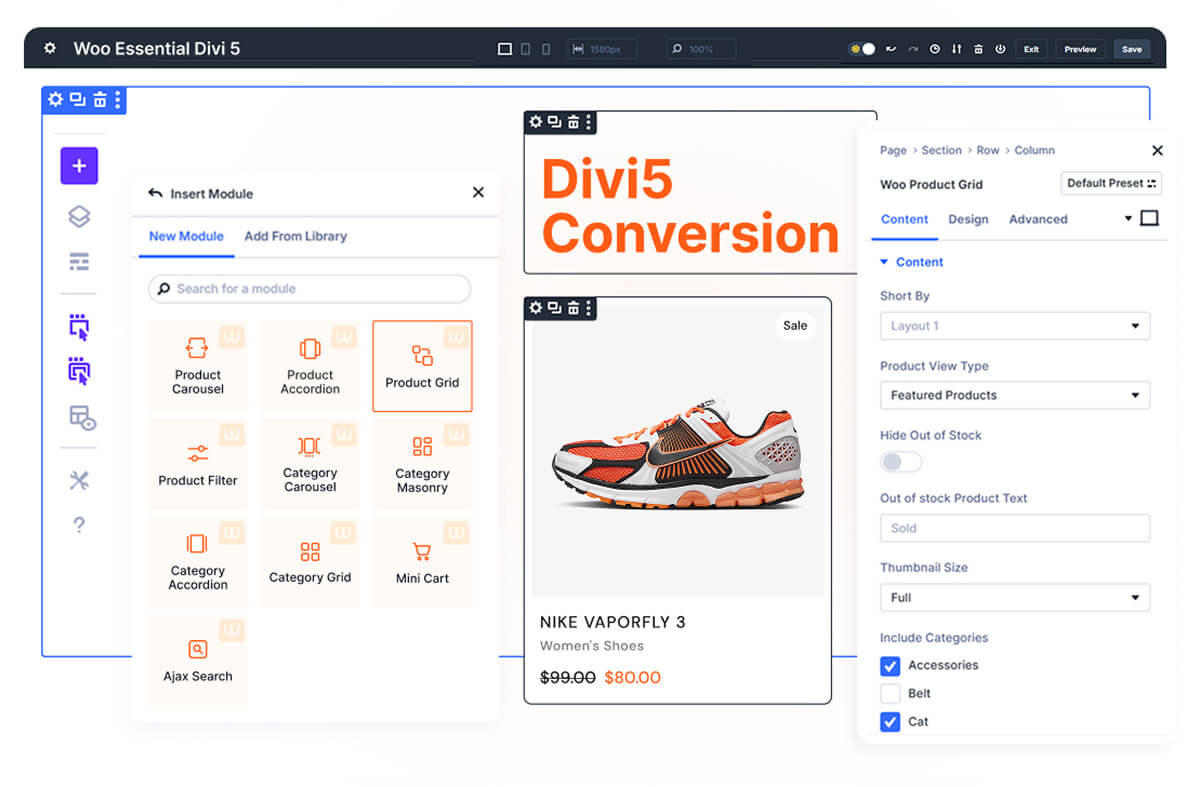Duplicate the section from the blue toolbar
Screen dimensions: 1201x787
click(x=77, y=100)
